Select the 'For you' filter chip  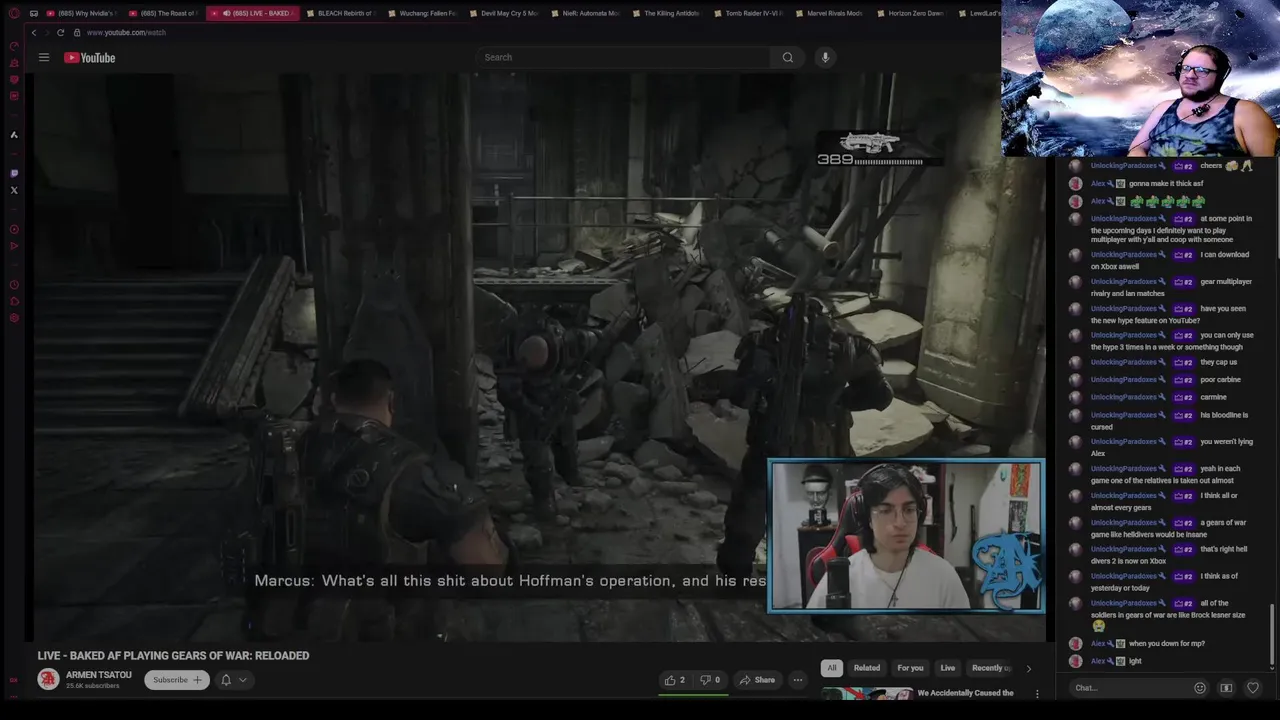pos(910,668)
